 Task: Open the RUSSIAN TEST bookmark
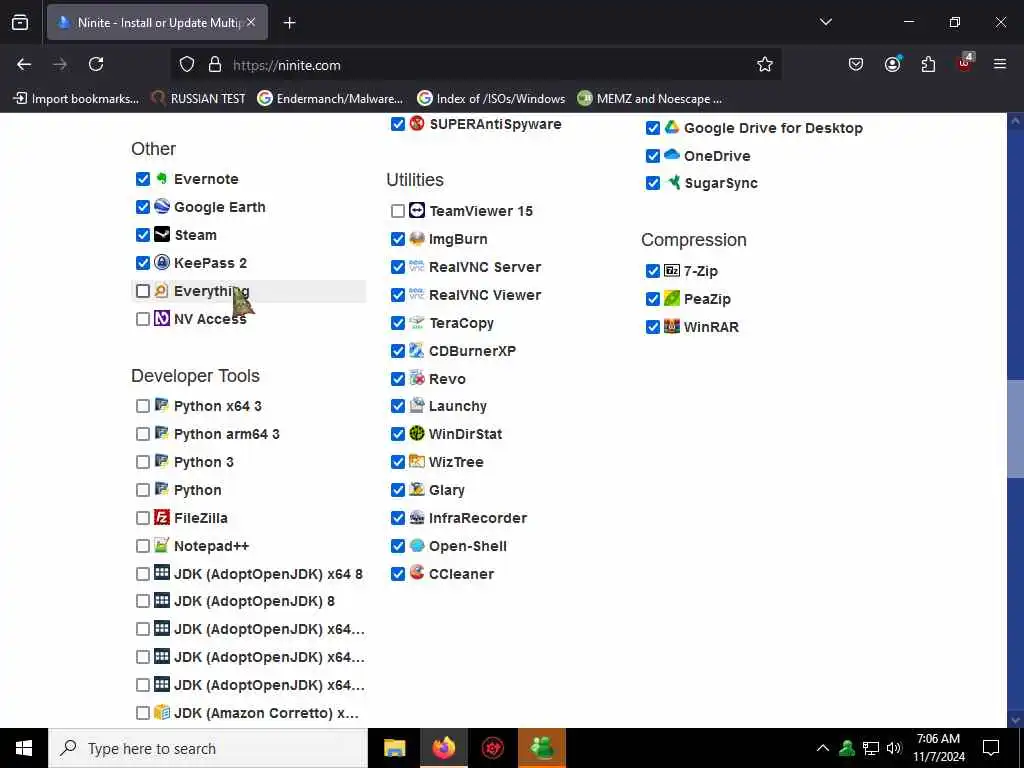tap(198, 99)
